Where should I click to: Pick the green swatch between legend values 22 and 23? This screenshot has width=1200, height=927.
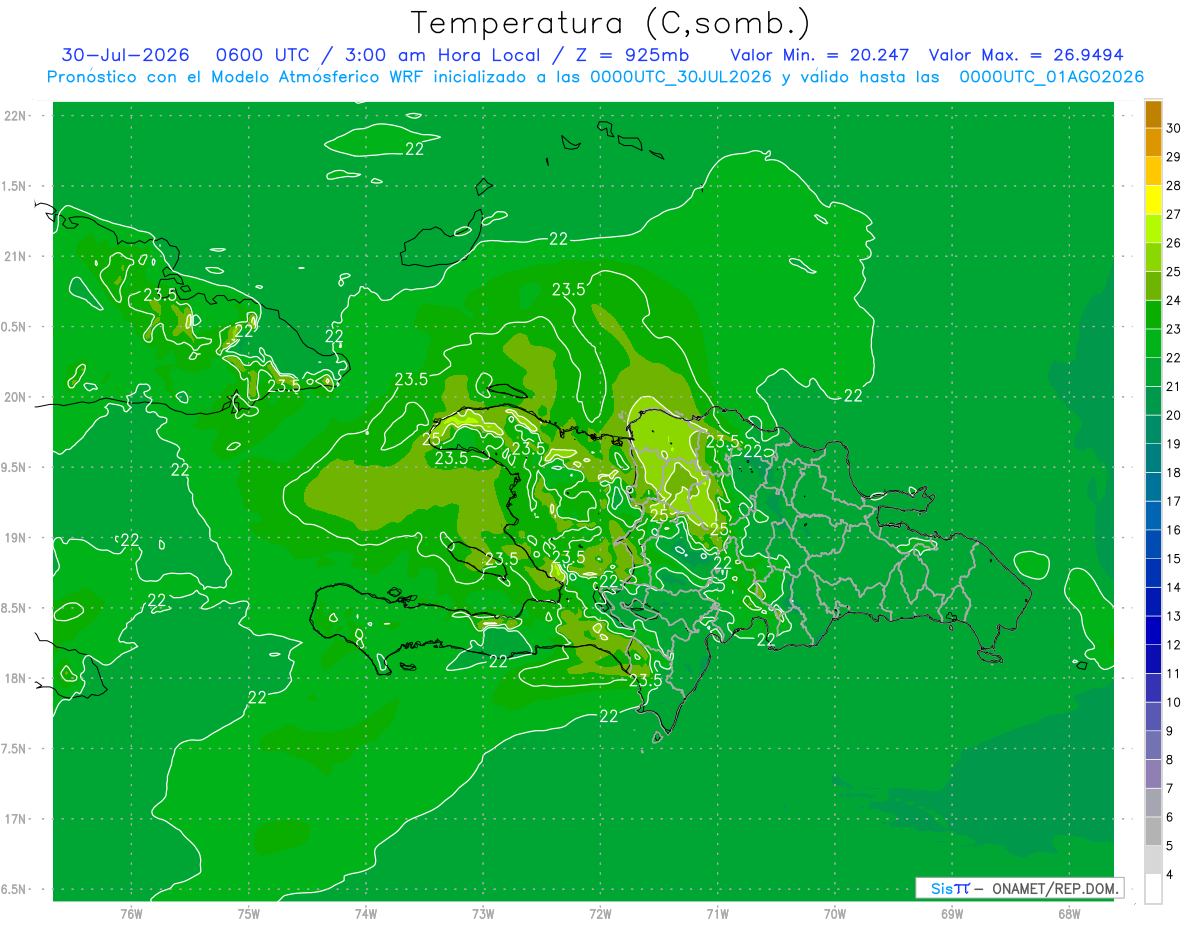pos(1153,344)
